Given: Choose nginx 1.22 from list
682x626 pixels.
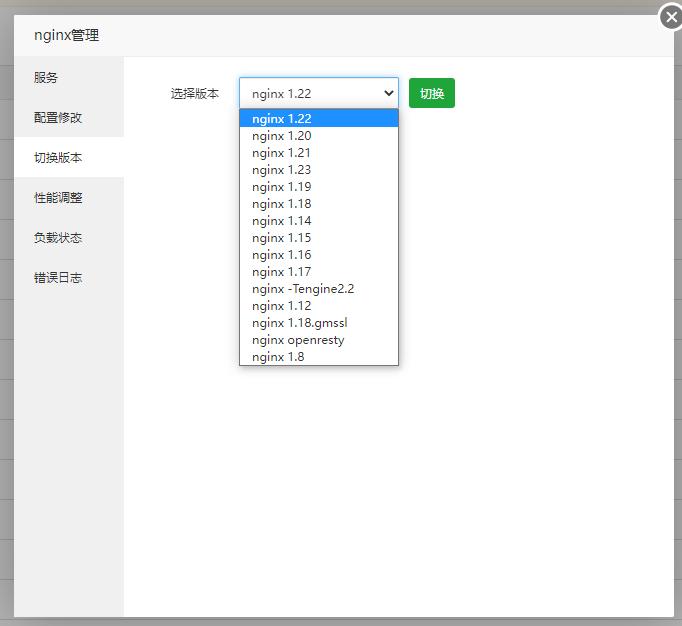Looking at the screenshot, I should (x=282, y=118).
